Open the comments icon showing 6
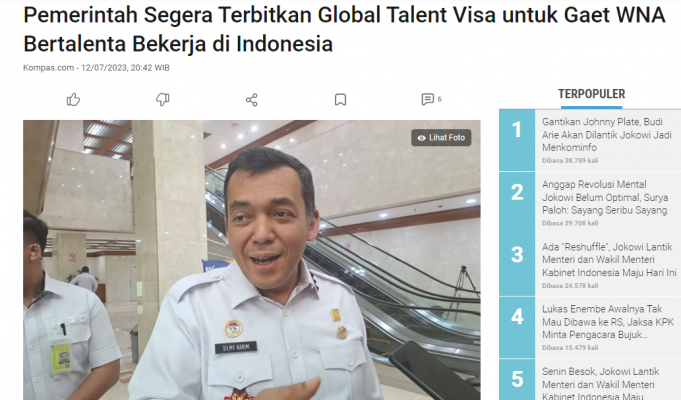This screenshot has width=681, height=400. coord(427,99)
